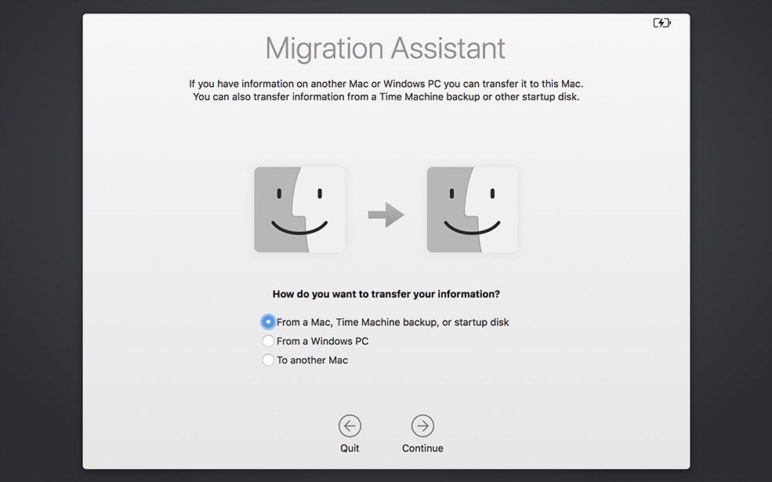
Task: Click the Continue forward-arrow circle icon
Action: pos(422,426)
